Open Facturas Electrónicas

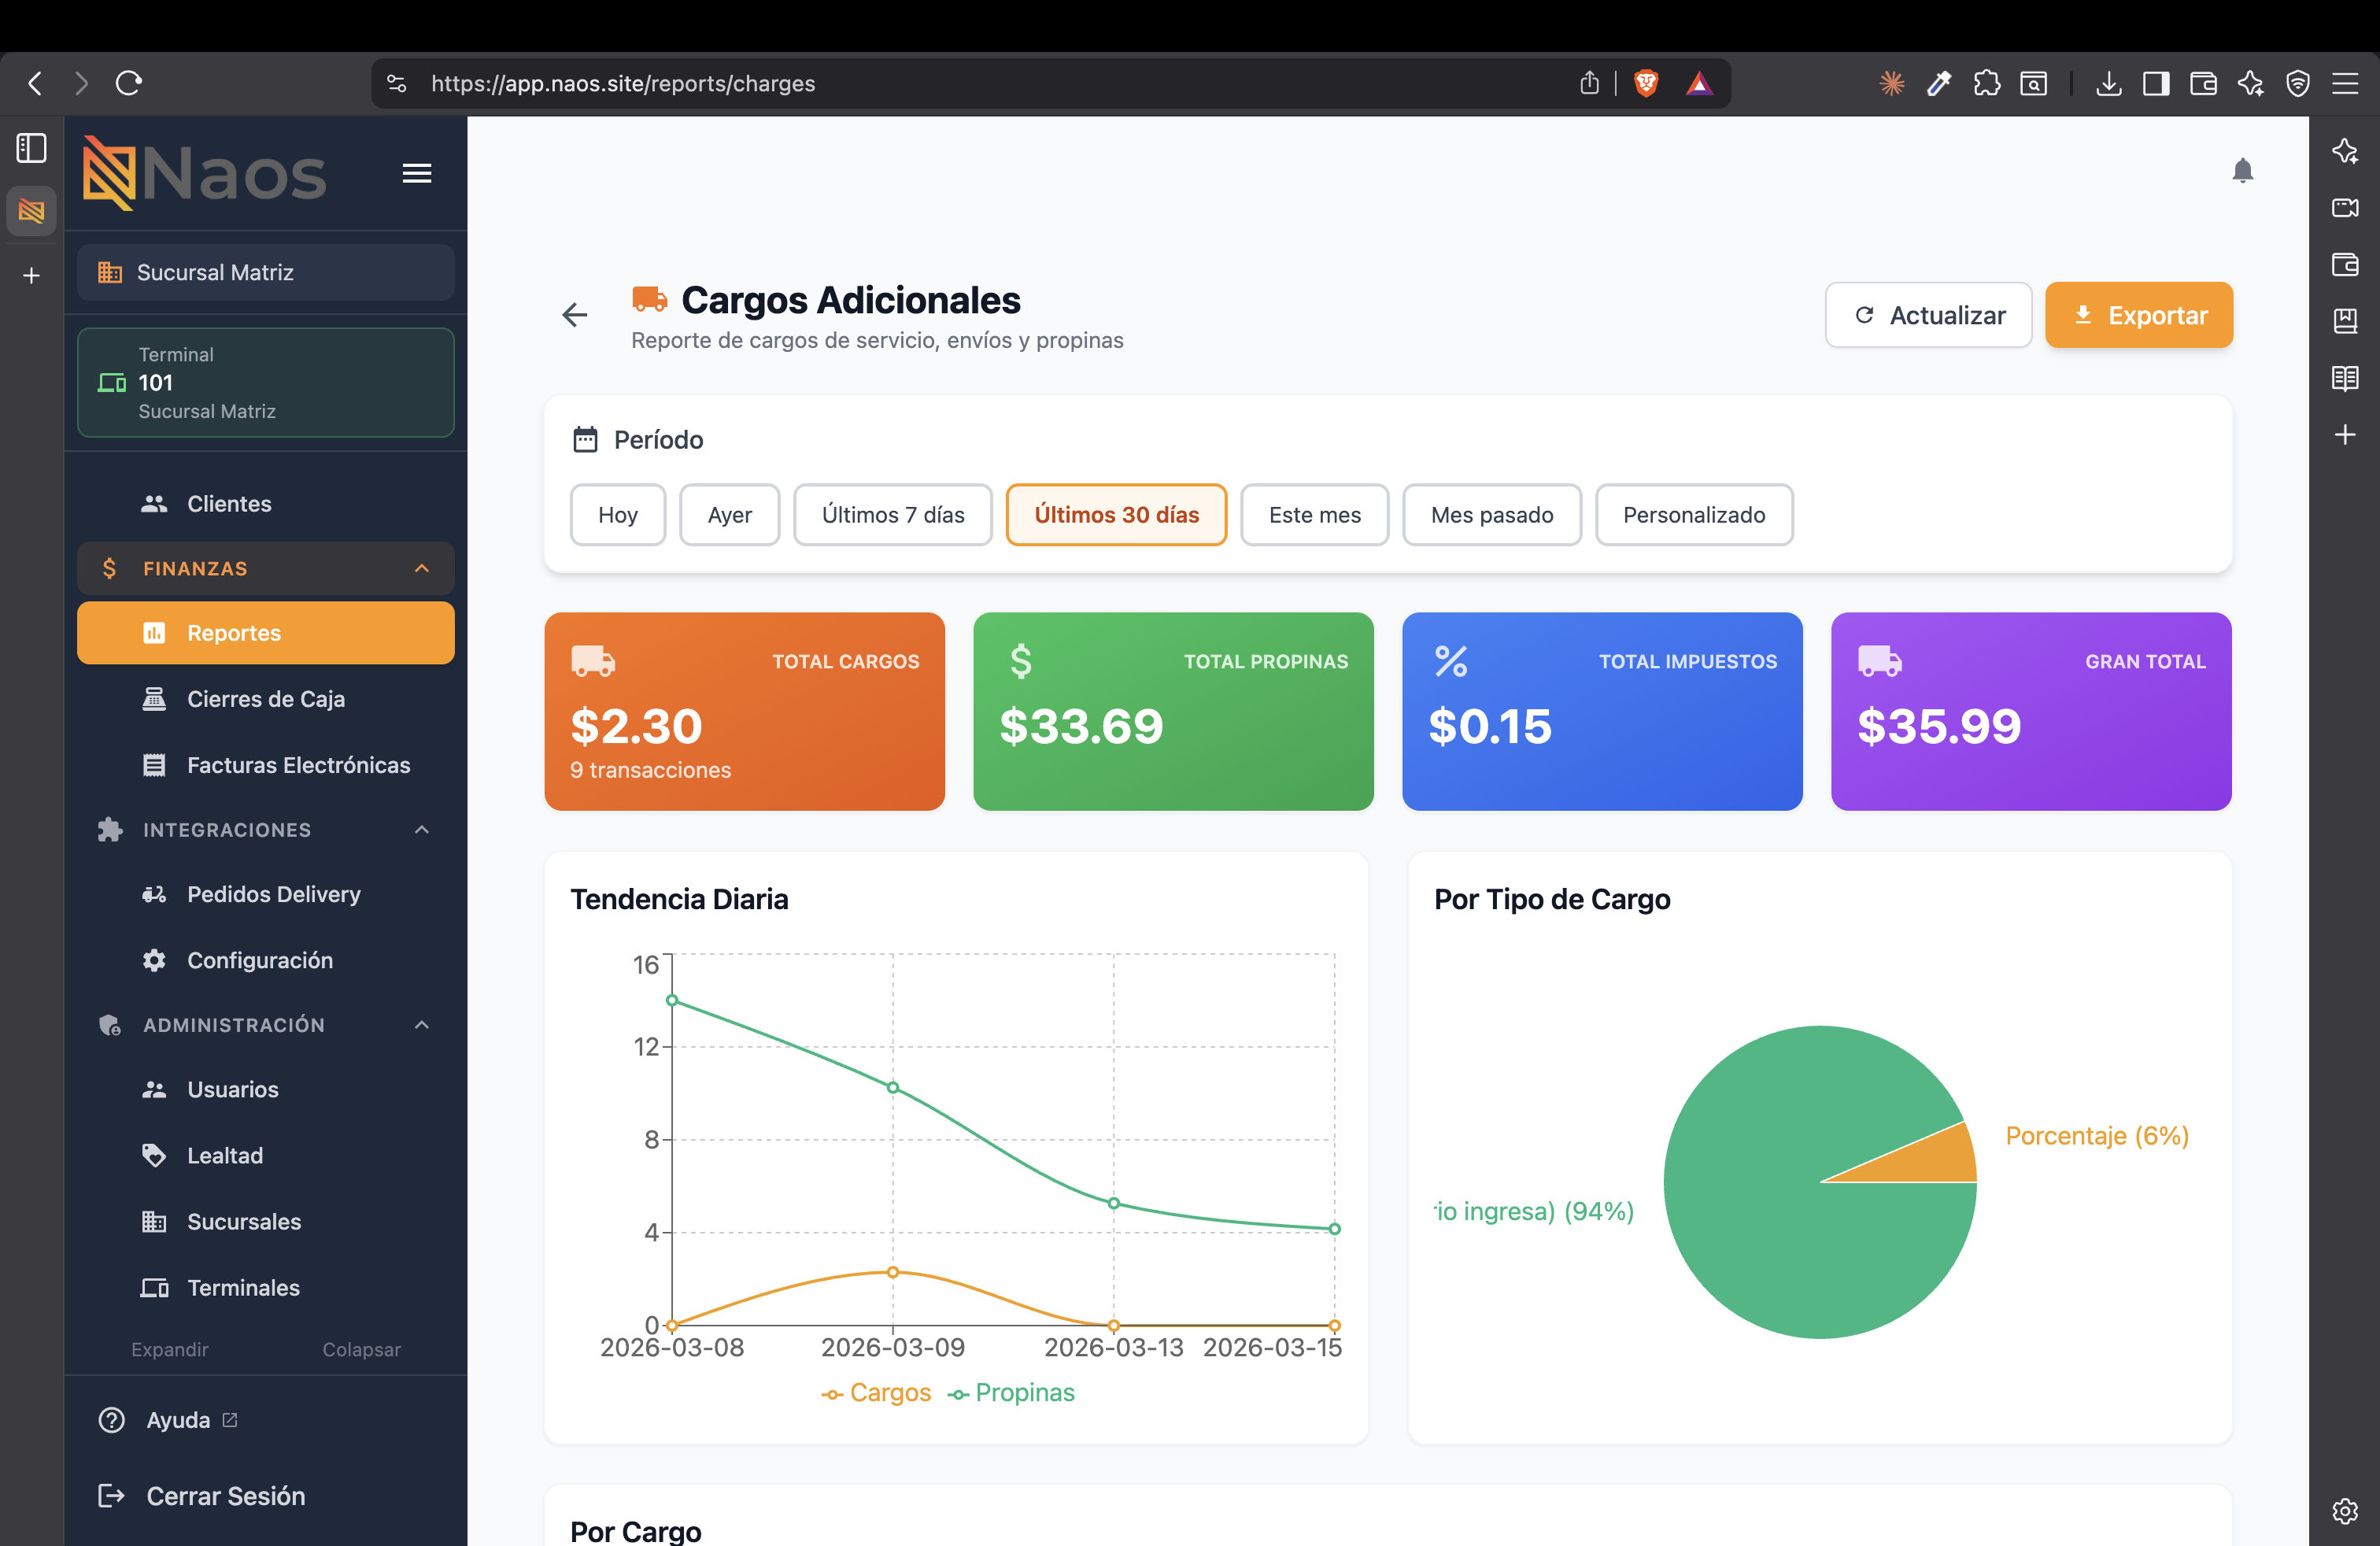265,764
